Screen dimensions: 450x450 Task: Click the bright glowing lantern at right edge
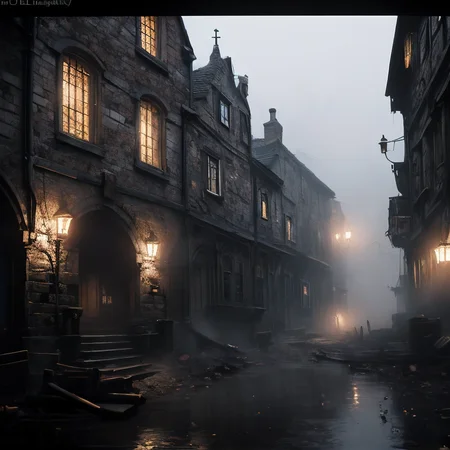point(442,253)
